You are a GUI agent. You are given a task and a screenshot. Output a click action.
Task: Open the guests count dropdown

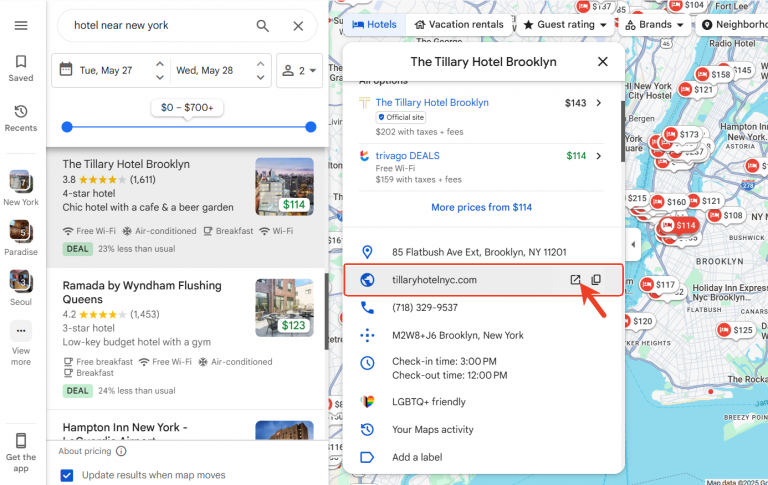pyautogui.click(x=299, y=71)
